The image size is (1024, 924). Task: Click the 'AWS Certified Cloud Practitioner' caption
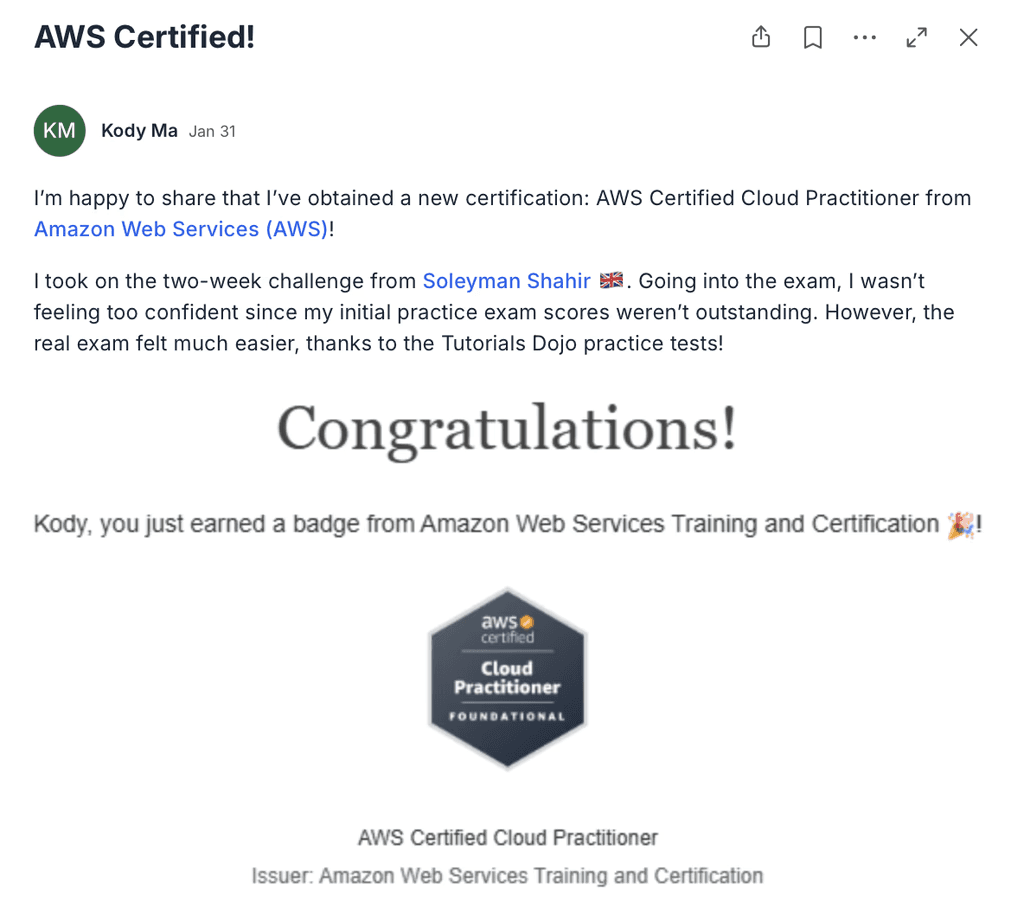pyautogui.click(x=507, y=837)
